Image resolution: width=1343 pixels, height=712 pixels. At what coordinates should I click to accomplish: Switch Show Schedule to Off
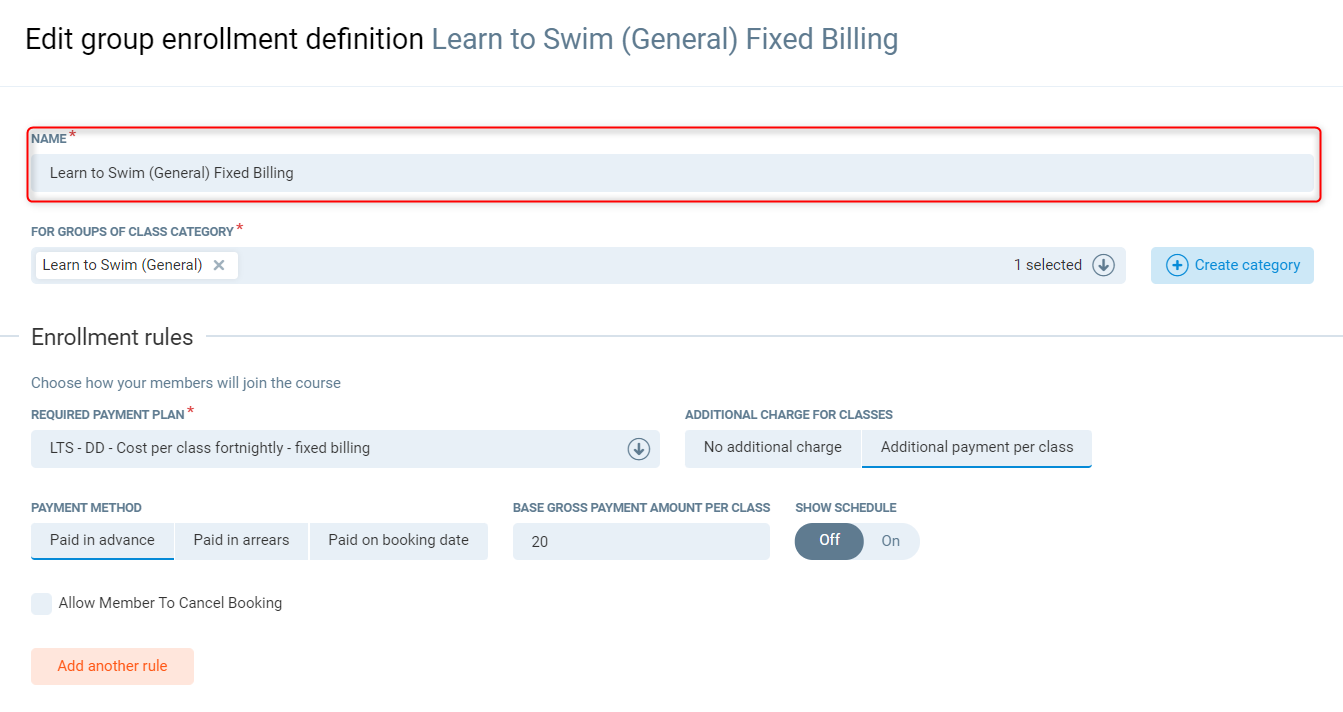coord(829,541)
